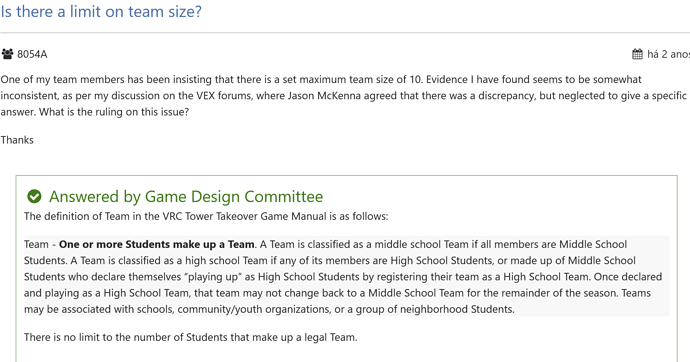Click the bold "One or more Students make up a Team" text
Image resolution: width=690 pixels, height=362 pixels.
(x=157, y=244)
